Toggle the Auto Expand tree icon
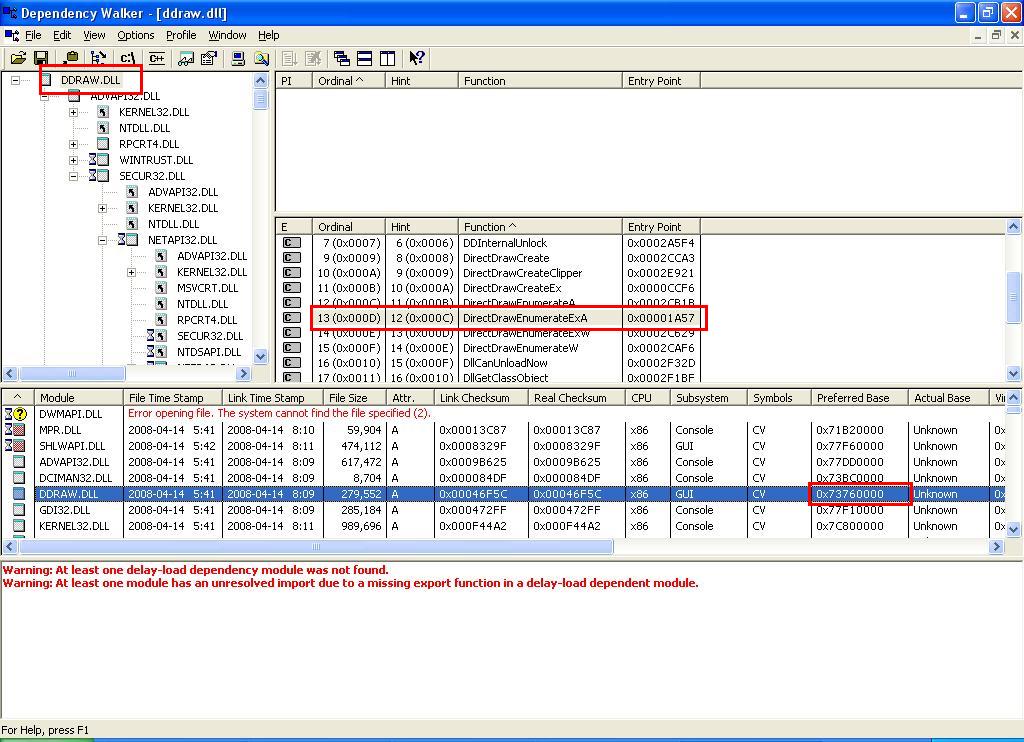The height and width of the screenshot is (742, 1024). pos(99,58)
